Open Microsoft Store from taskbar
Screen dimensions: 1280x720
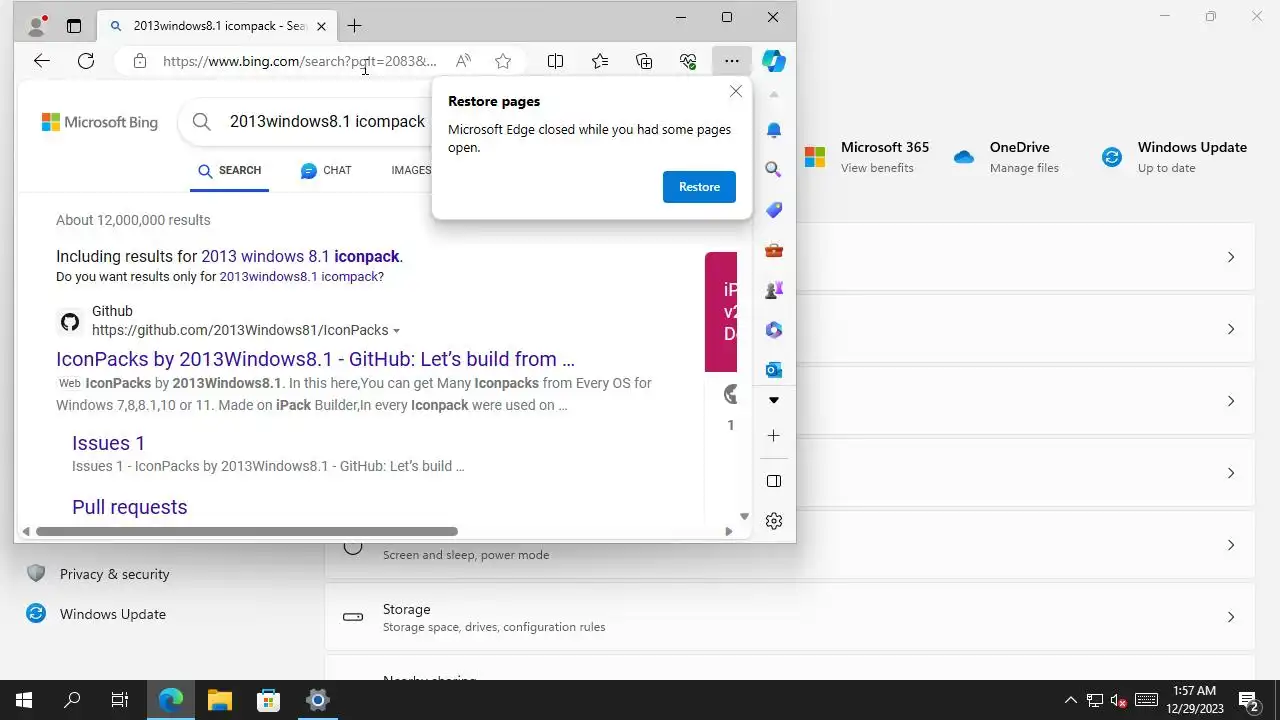point(269,700)
